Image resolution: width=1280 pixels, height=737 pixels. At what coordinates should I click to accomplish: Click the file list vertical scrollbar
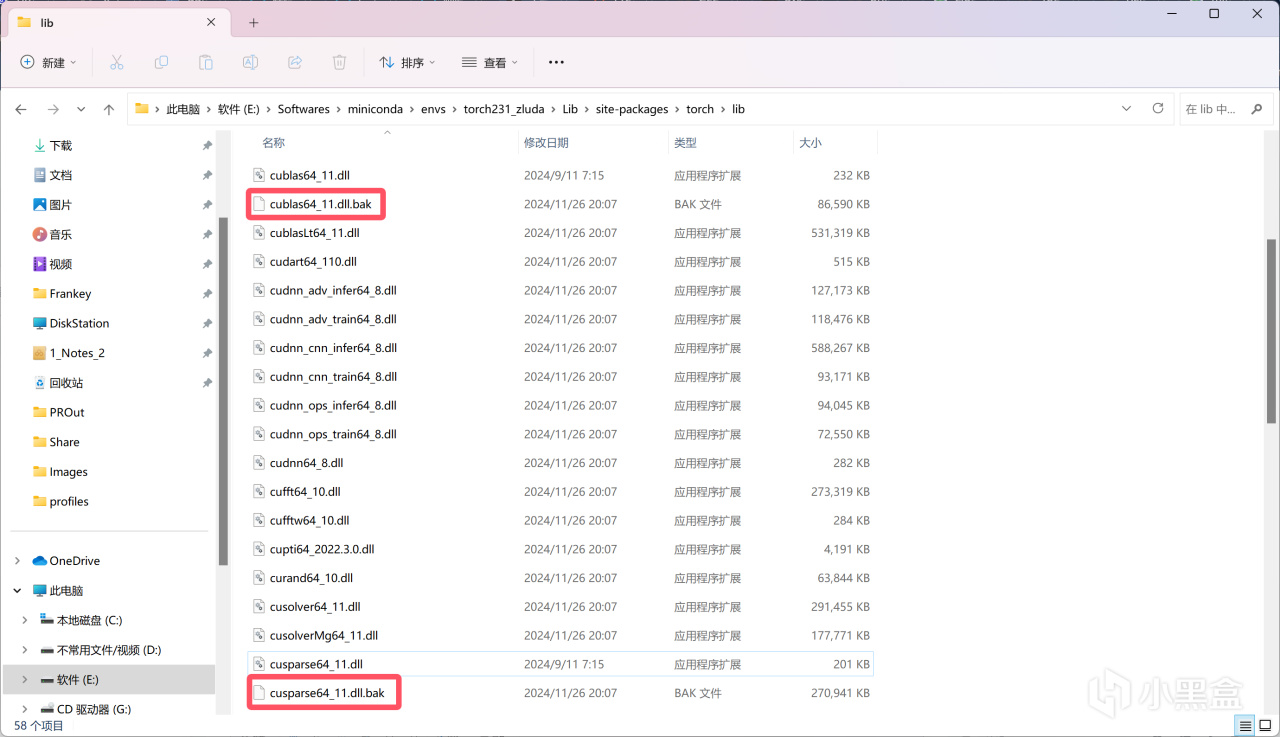click(1272, 330)
